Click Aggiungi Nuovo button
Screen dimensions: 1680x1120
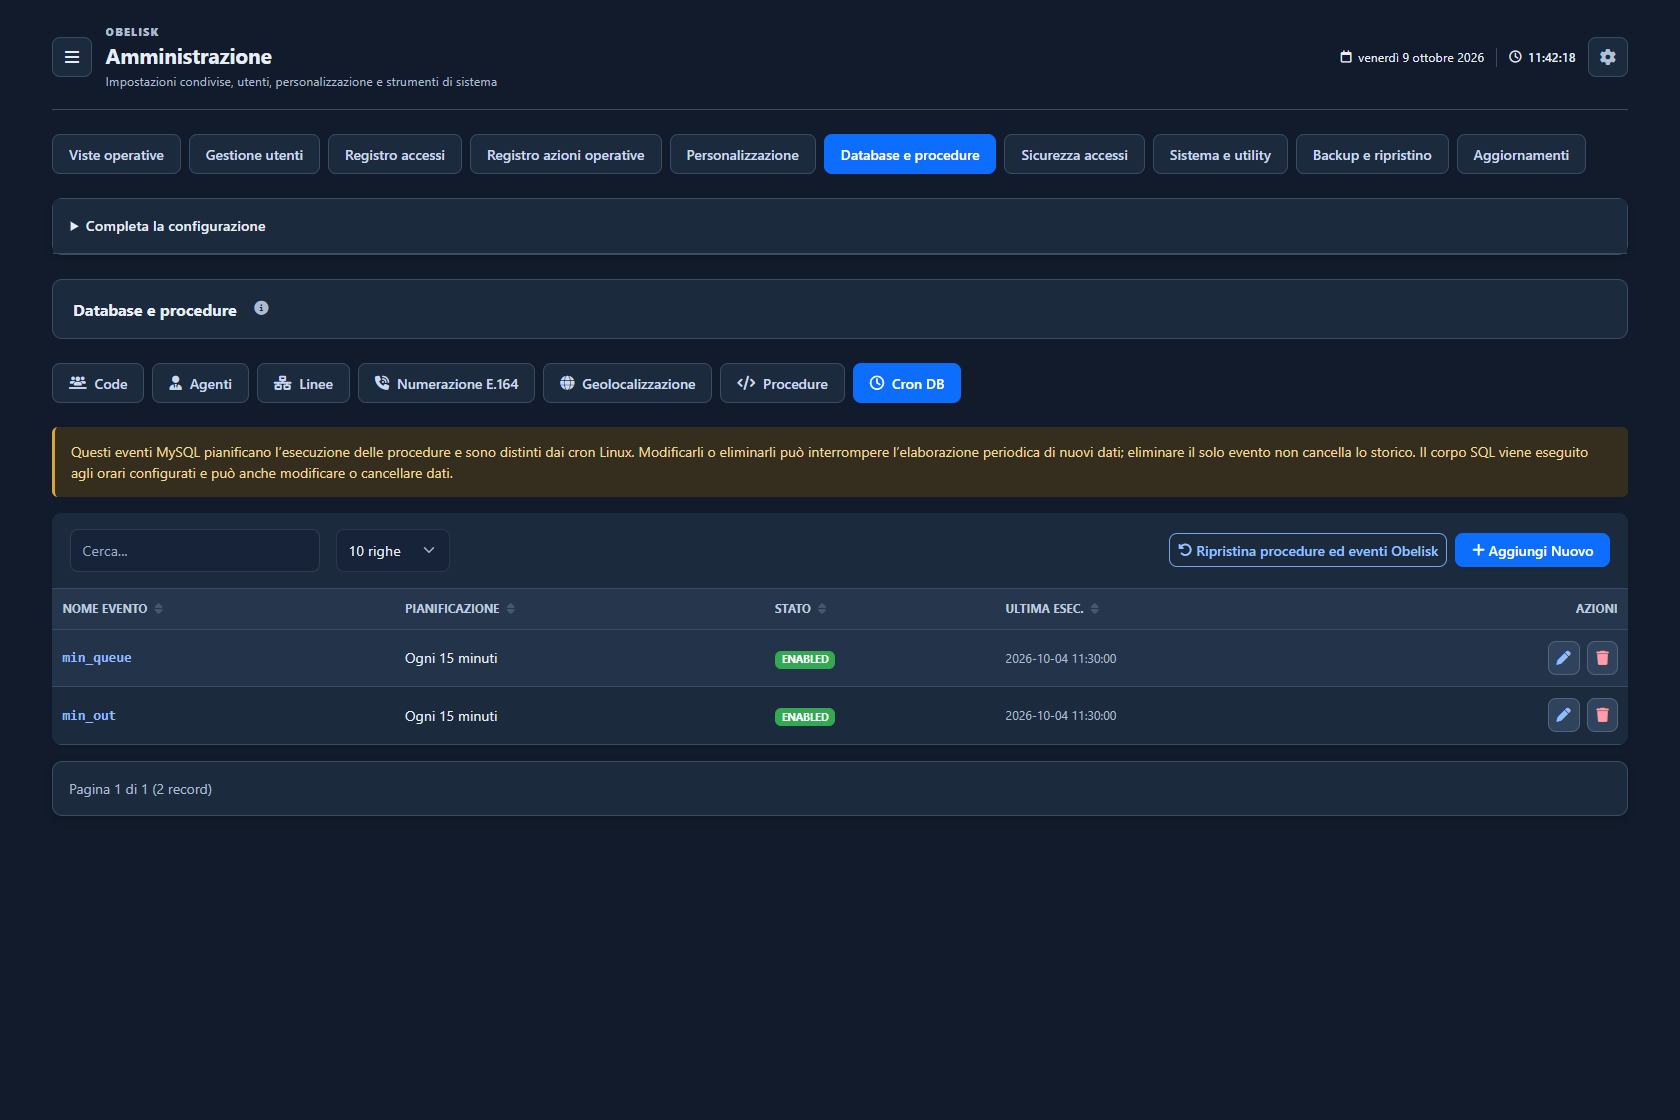pos(1532,550)
